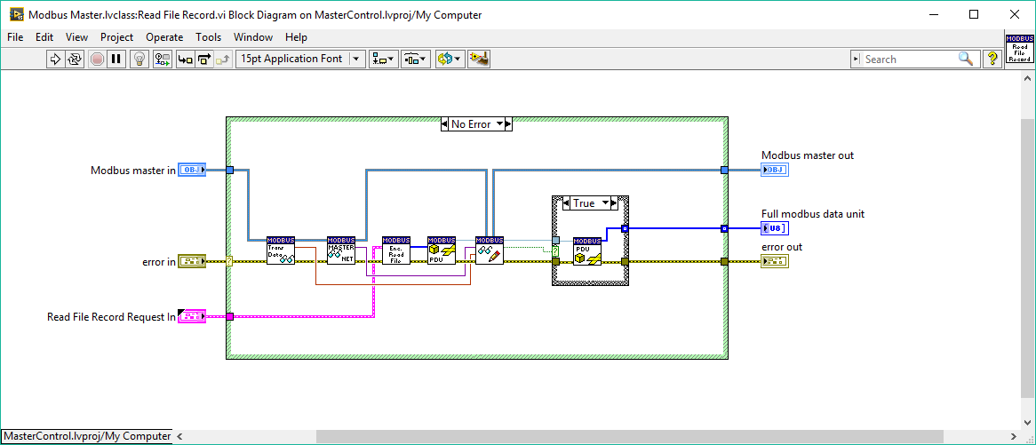Click Step Out button
This screenshot has height=445, width=1036.
(223, 59)
